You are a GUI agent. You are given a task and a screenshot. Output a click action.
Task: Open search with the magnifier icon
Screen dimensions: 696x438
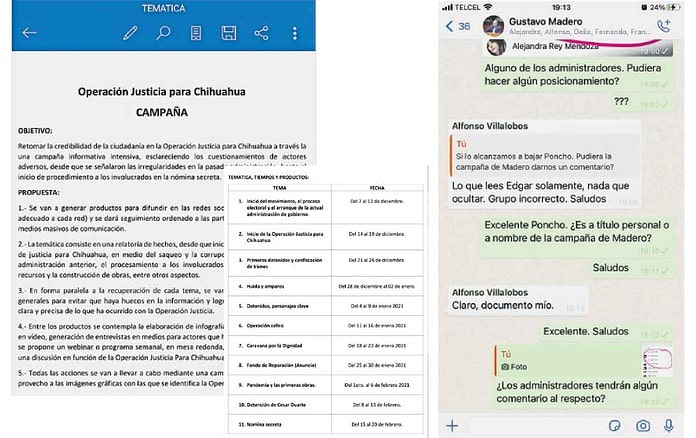[163, 33]
